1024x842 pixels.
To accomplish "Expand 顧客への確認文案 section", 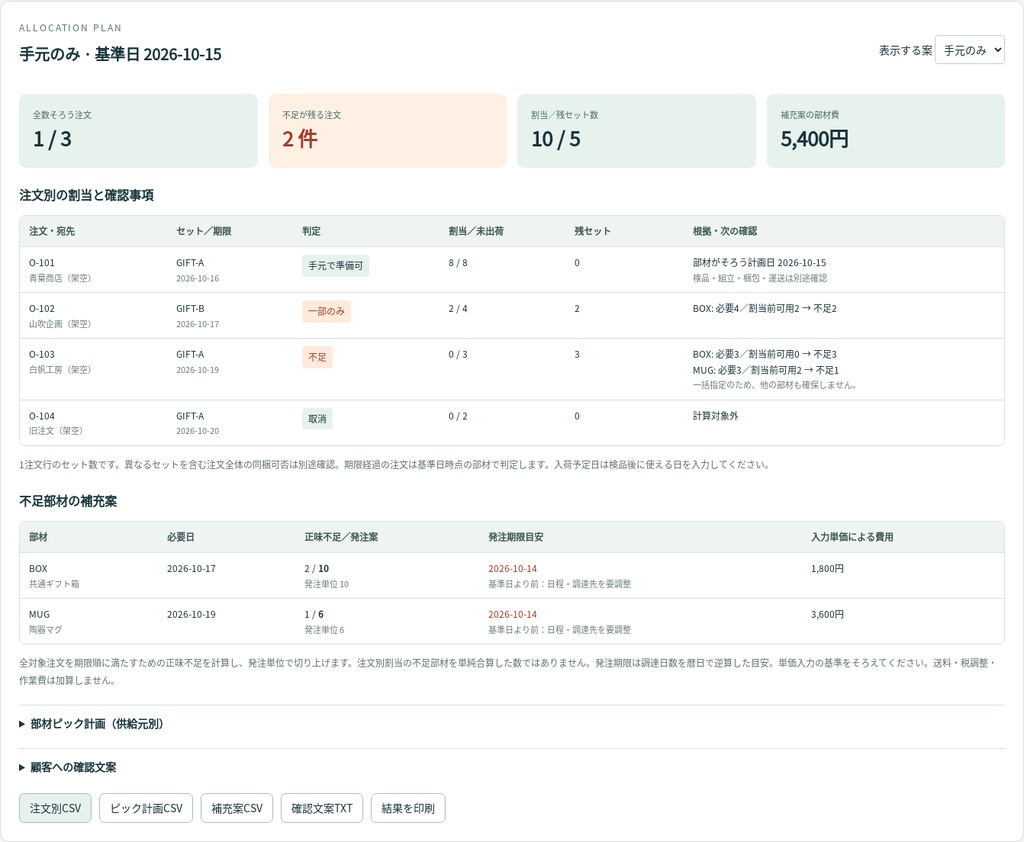I will [68, 768].
